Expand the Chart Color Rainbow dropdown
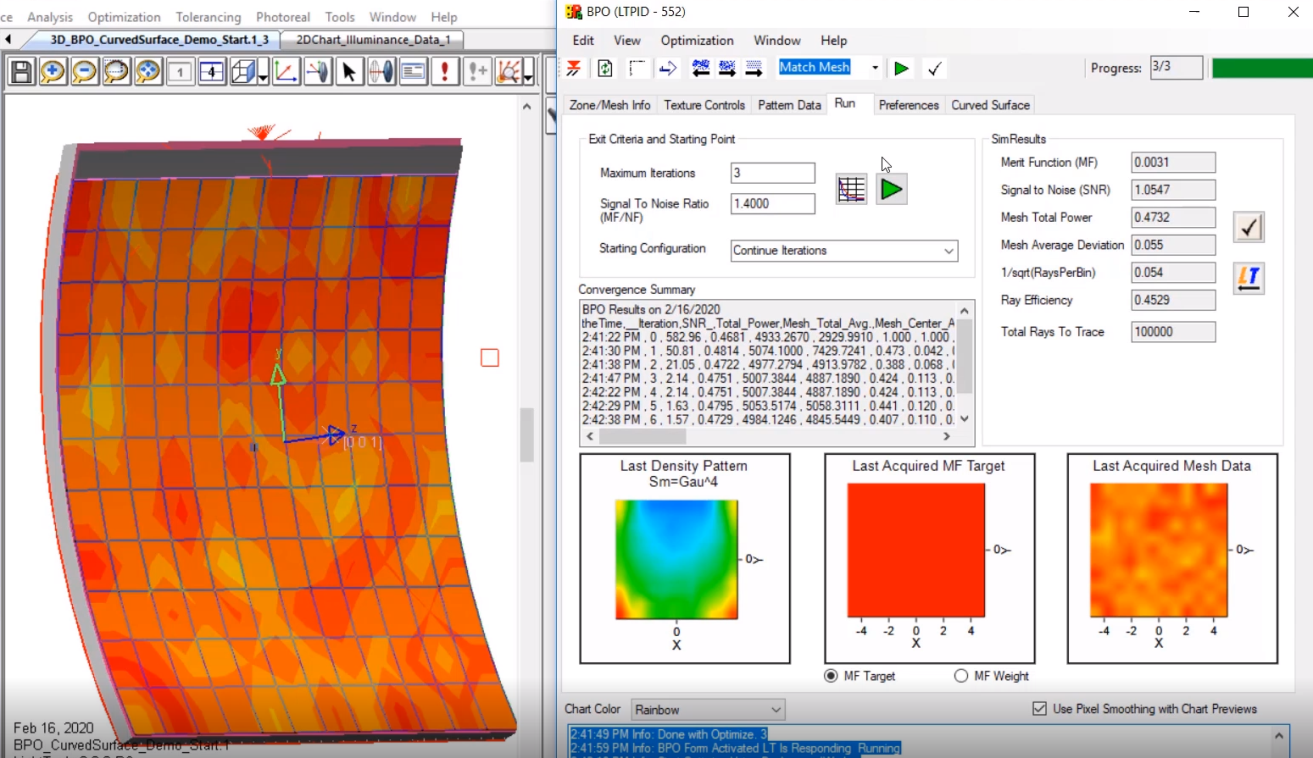 (x=707, y=710)
